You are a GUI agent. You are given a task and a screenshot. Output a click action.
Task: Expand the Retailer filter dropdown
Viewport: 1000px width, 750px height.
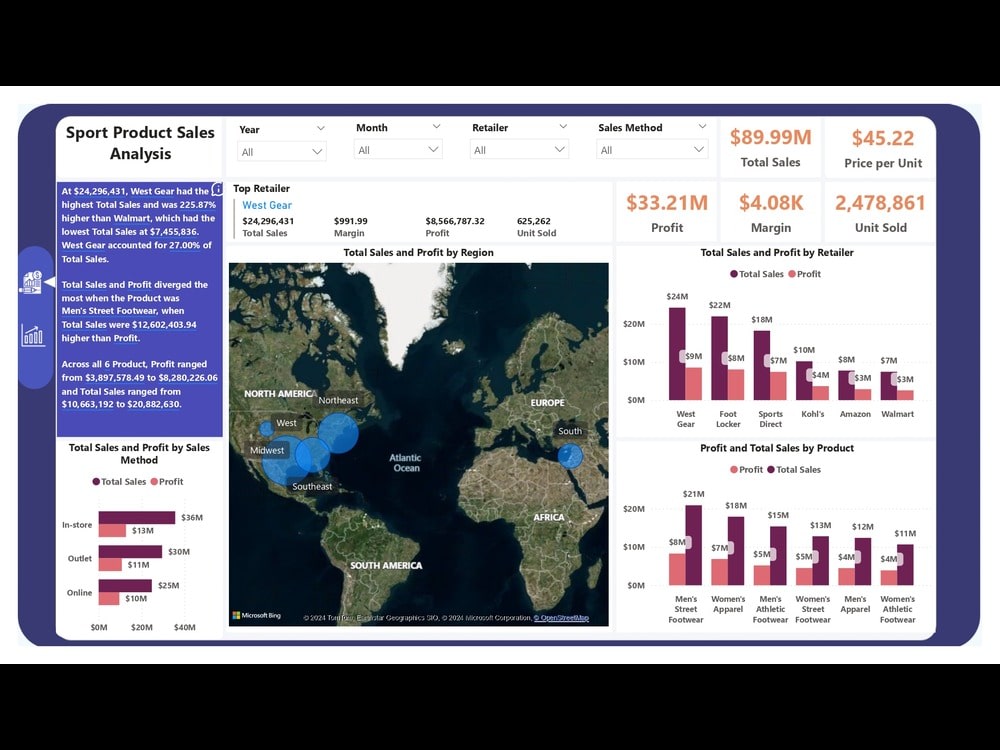pyautogui.click(x=519, y=151)
